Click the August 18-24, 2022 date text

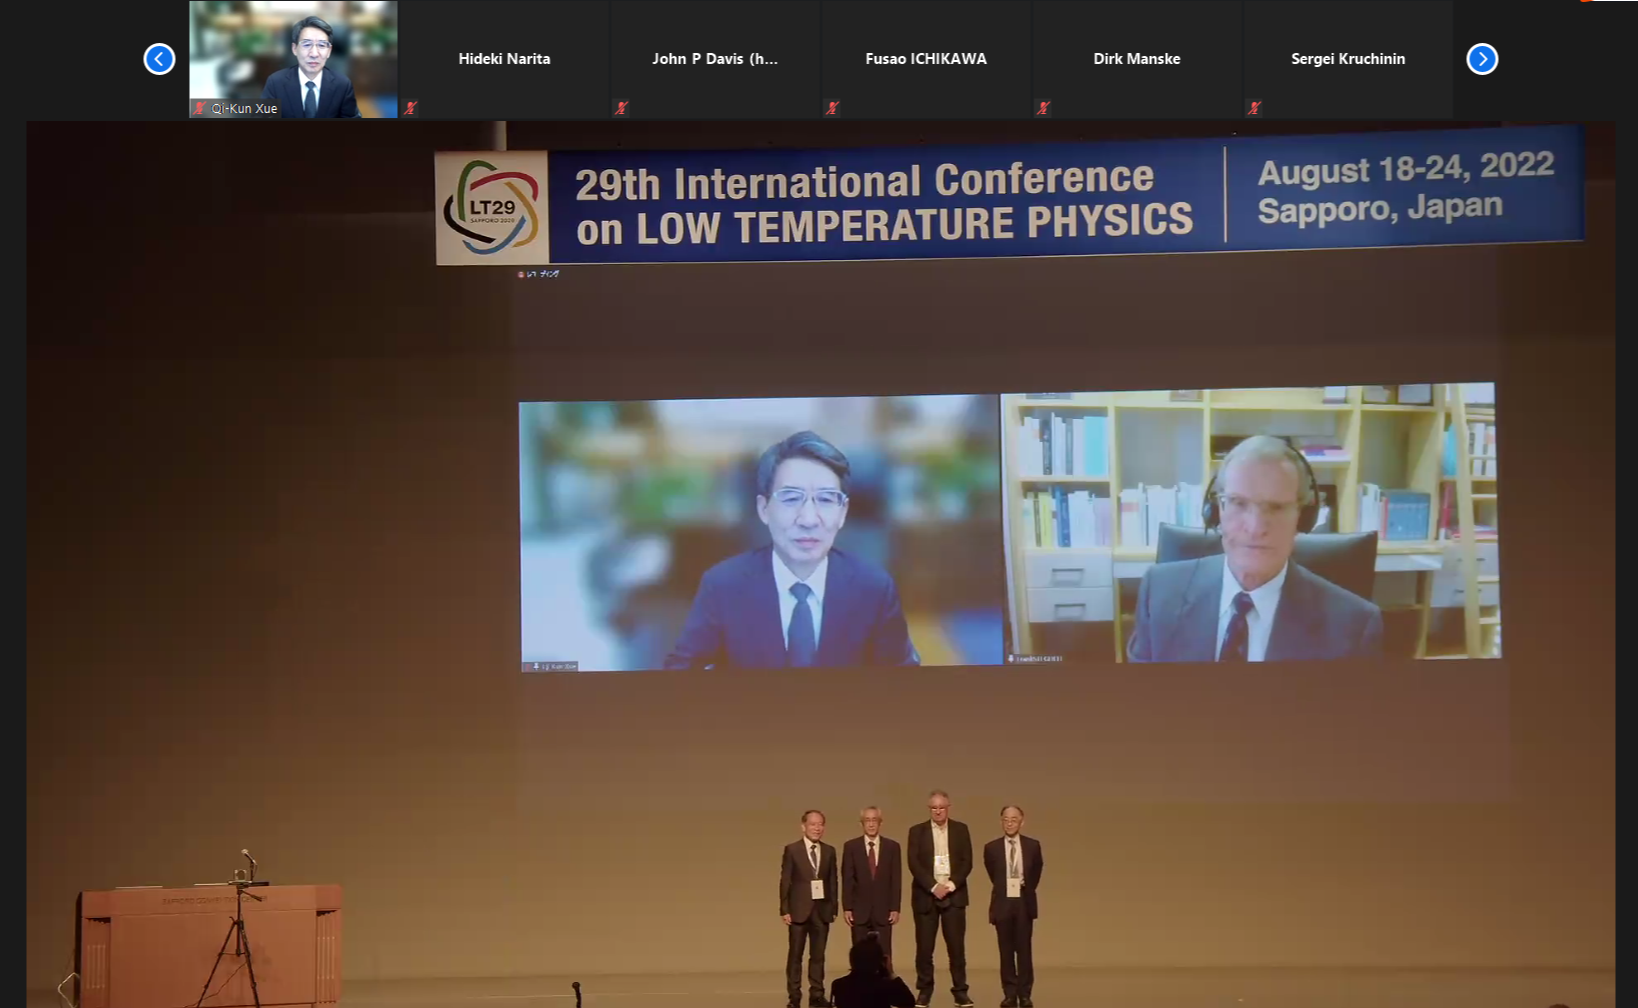[x=1405, y=168]
